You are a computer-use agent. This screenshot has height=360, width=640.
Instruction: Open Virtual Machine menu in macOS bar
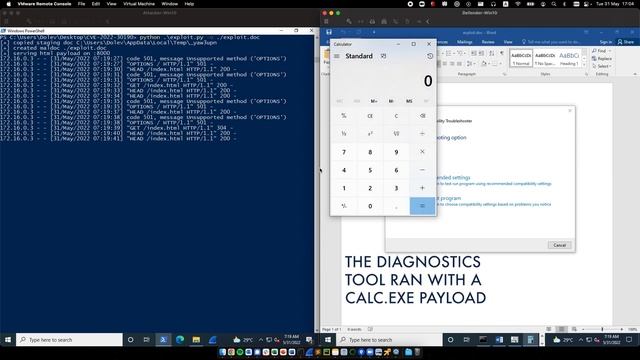point(139,4)
